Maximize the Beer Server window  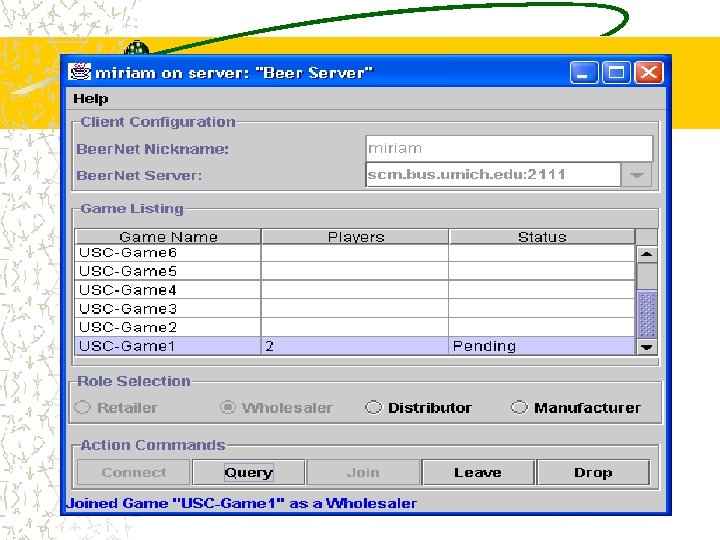pos(616,73)
